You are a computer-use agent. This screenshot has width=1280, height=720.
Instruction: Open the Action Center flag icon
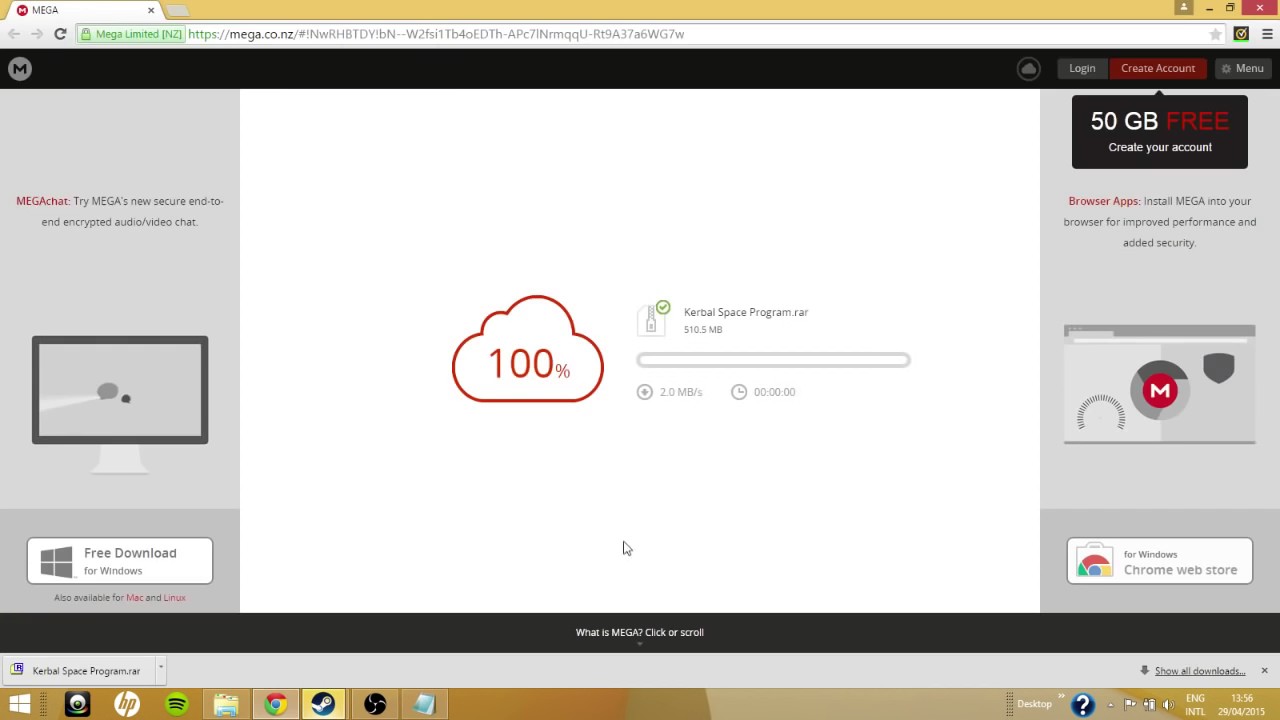(x=1130, y=704)
